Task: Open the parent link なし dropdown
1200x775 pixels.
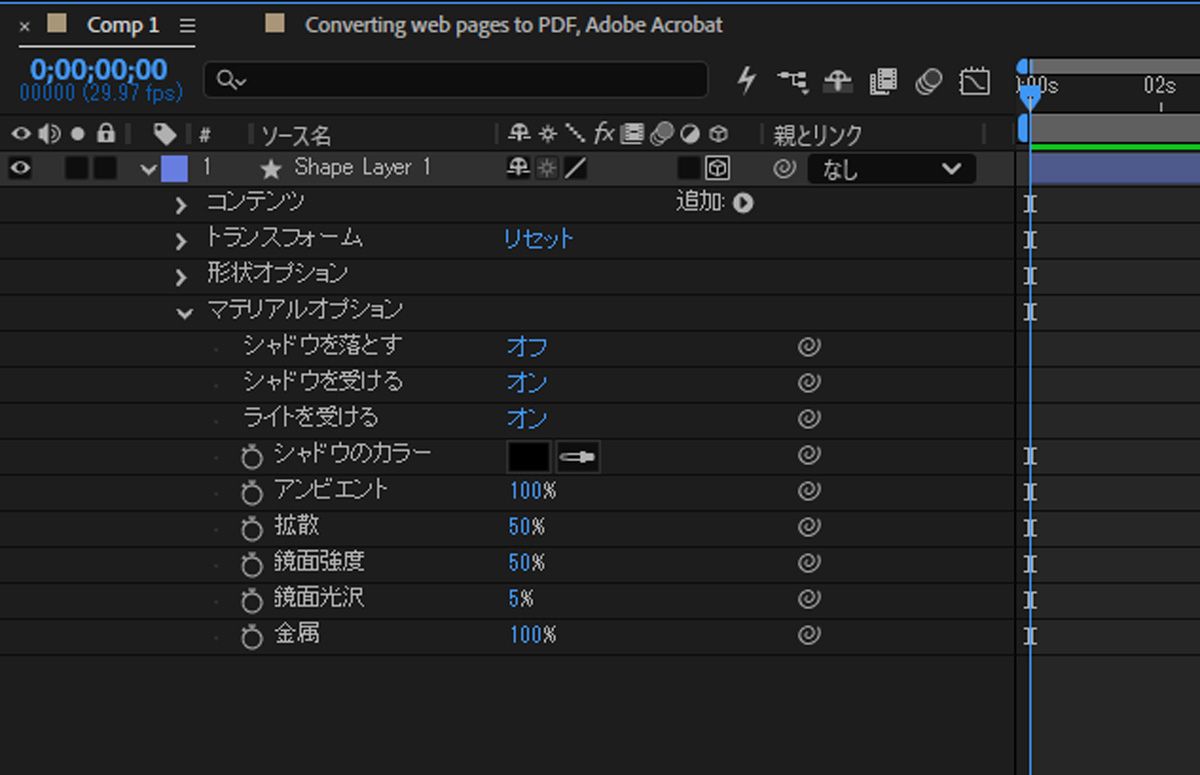Action: click(891, 169)
